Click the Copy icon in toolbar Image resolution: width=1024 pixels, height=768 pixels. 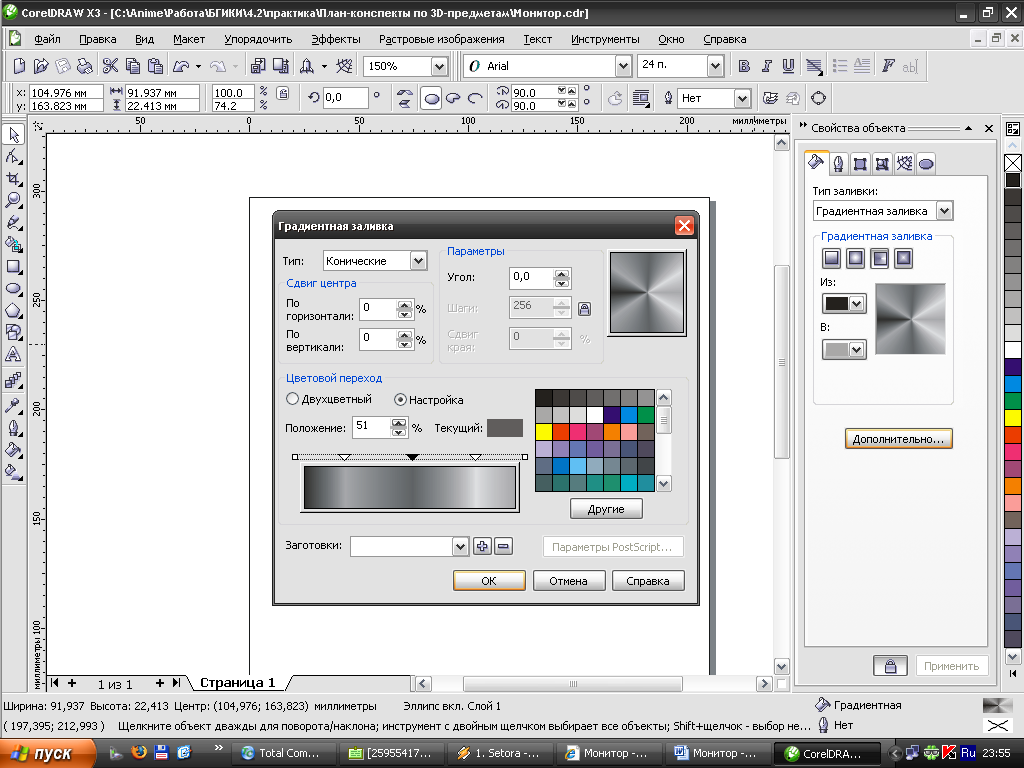coord(133,66)
